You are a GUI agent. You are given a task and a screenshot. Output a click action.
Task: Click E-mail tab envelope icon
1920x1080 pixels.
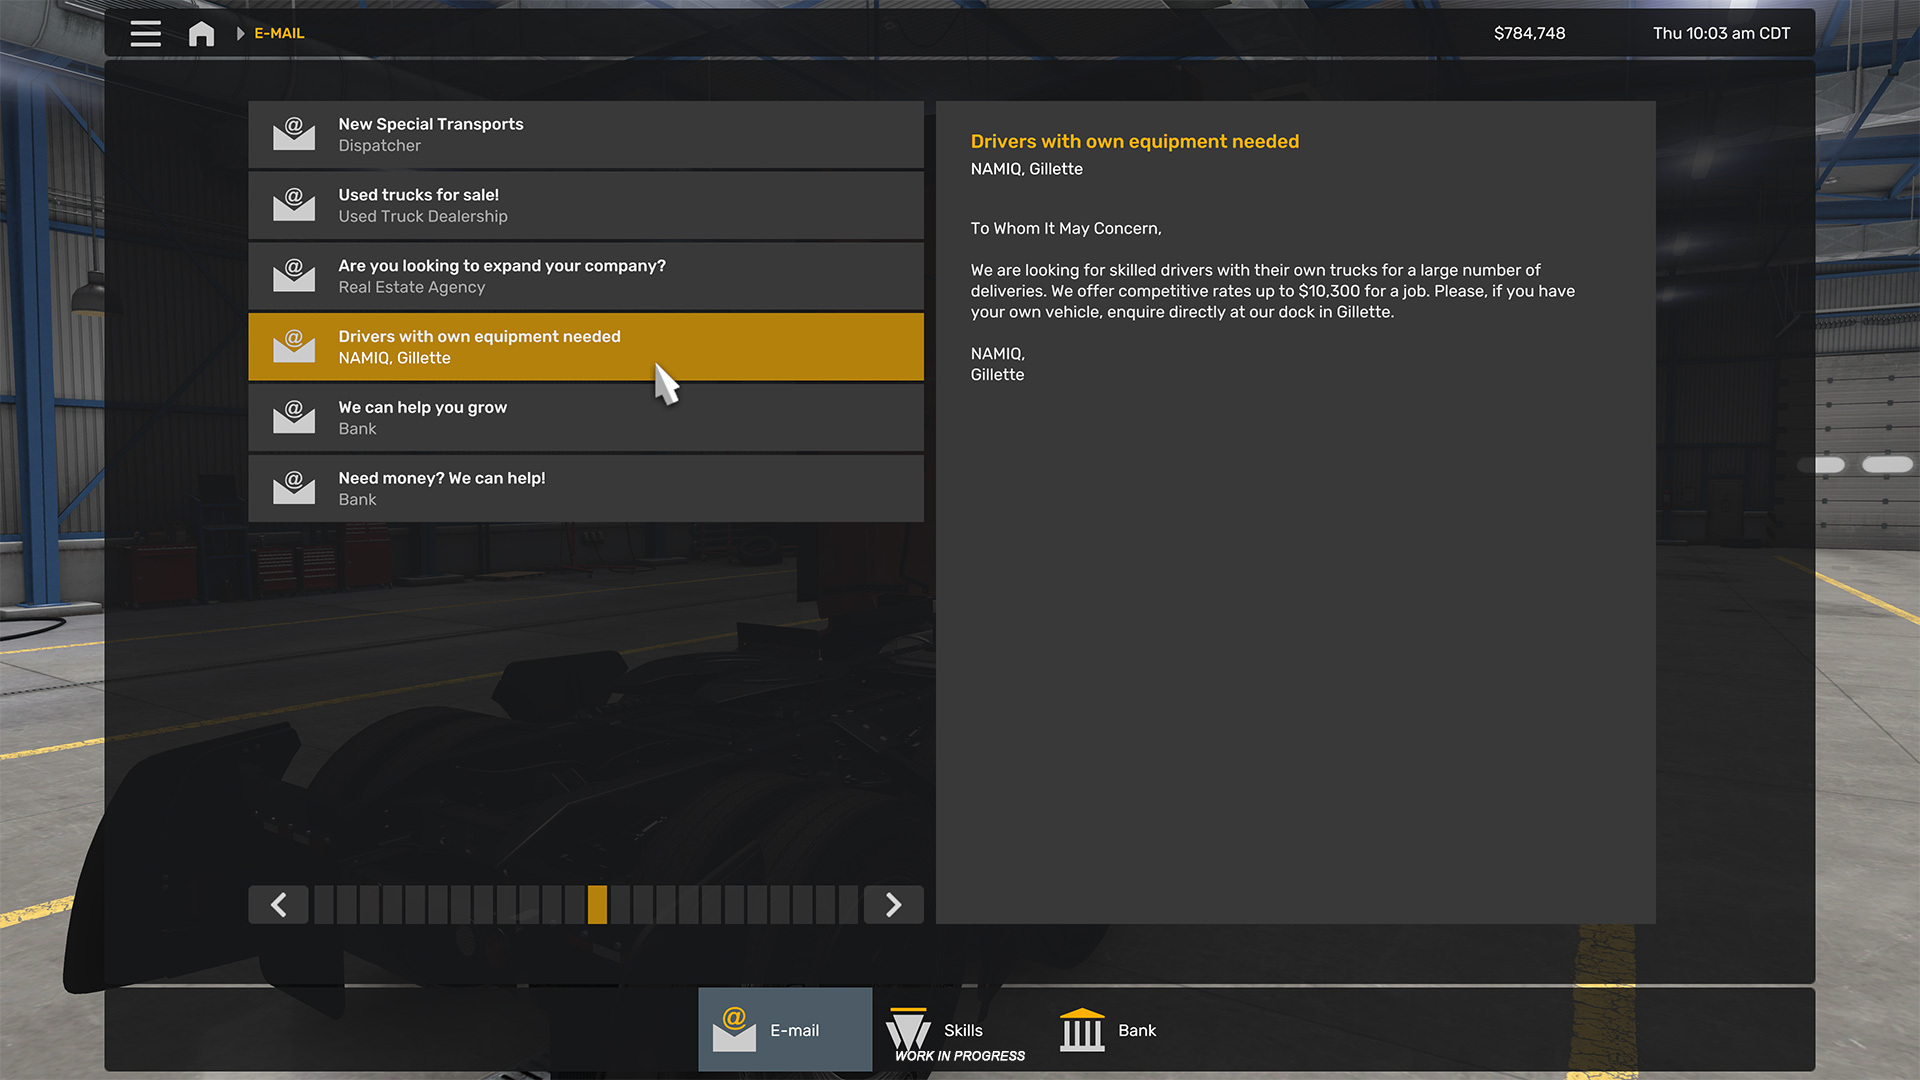coord(734,1030)
